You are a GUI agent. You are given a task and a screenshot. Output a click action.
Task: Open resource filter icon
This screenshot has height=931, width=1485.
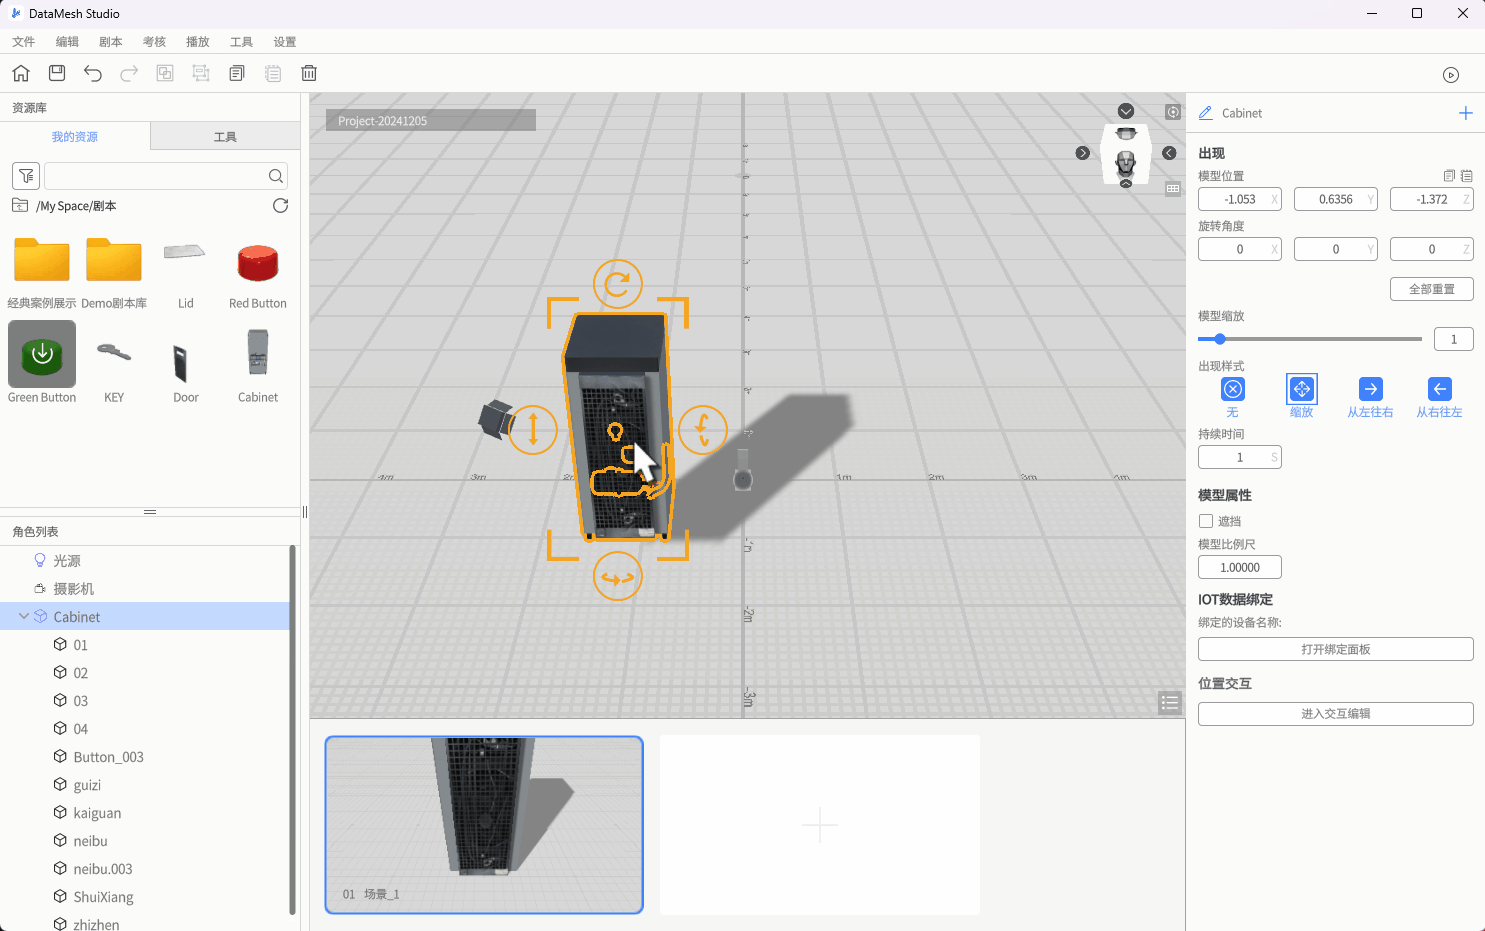point(26,176)
